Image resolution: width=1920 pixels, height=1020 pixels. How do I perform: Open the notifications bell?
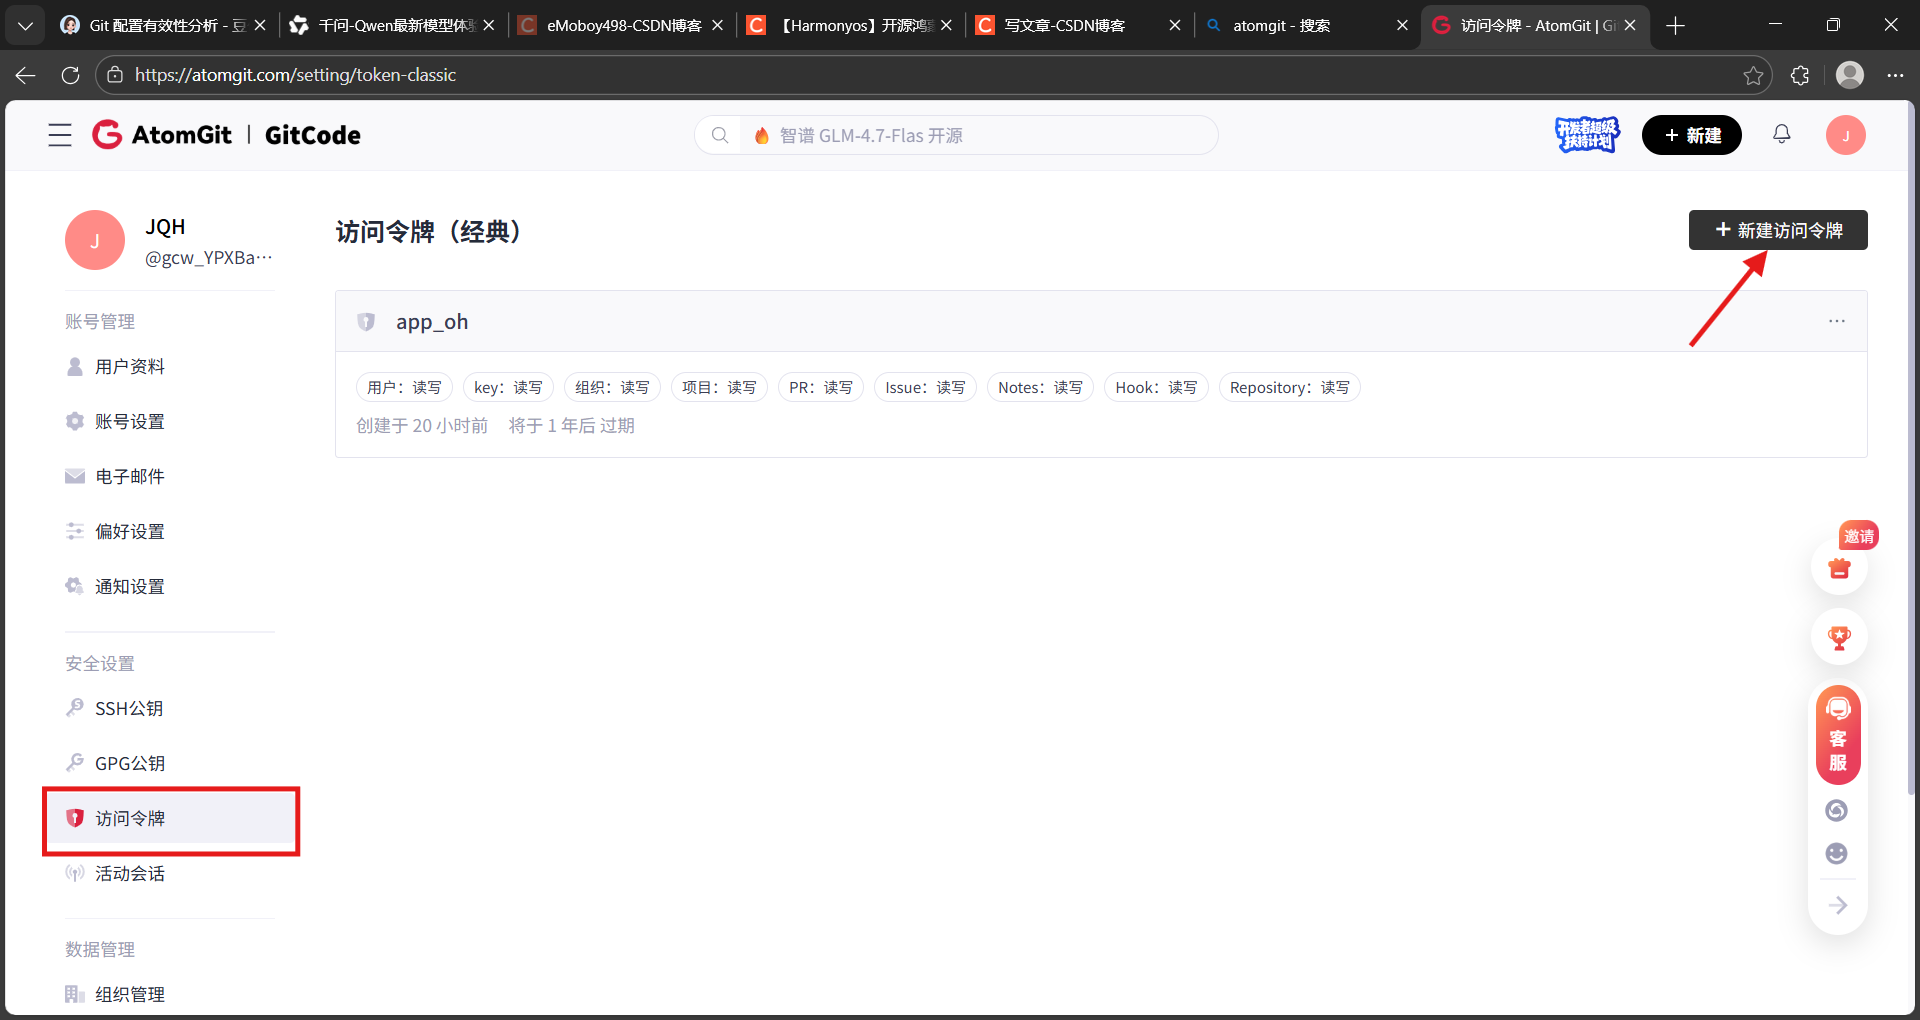tap(1782, 134)
